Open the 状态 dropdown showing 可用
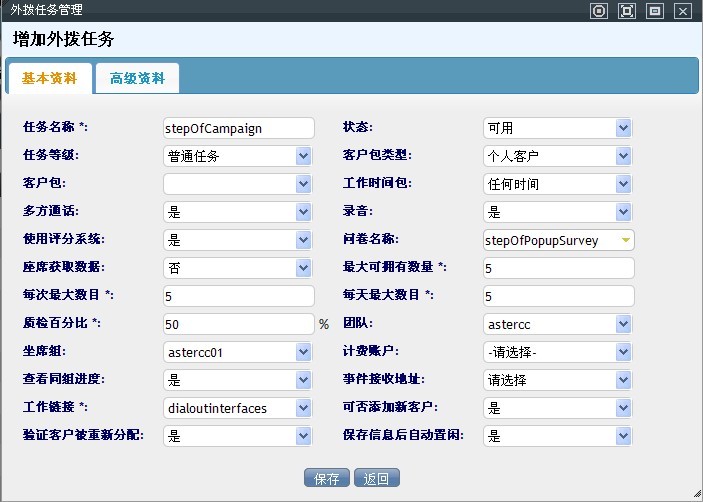The height and width of the screenshot is (502, 703). point(557,128)
